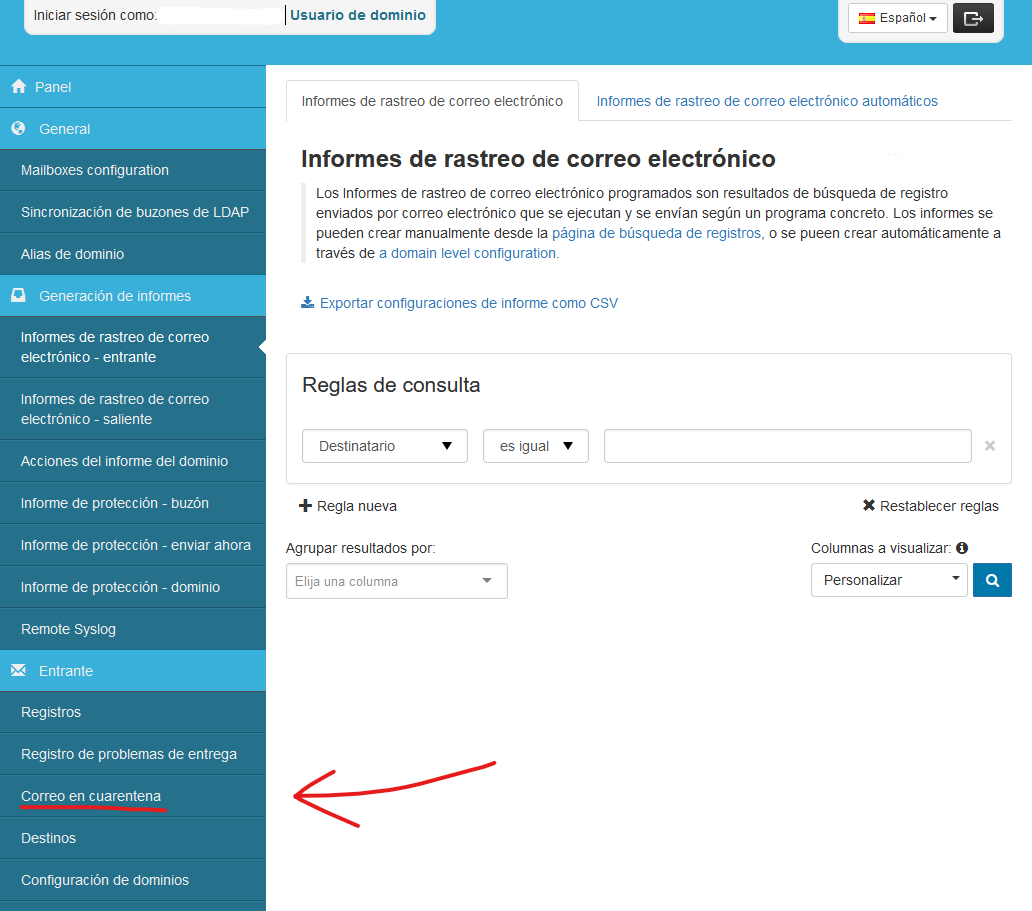Click the Panel home icon

(18, 87)
